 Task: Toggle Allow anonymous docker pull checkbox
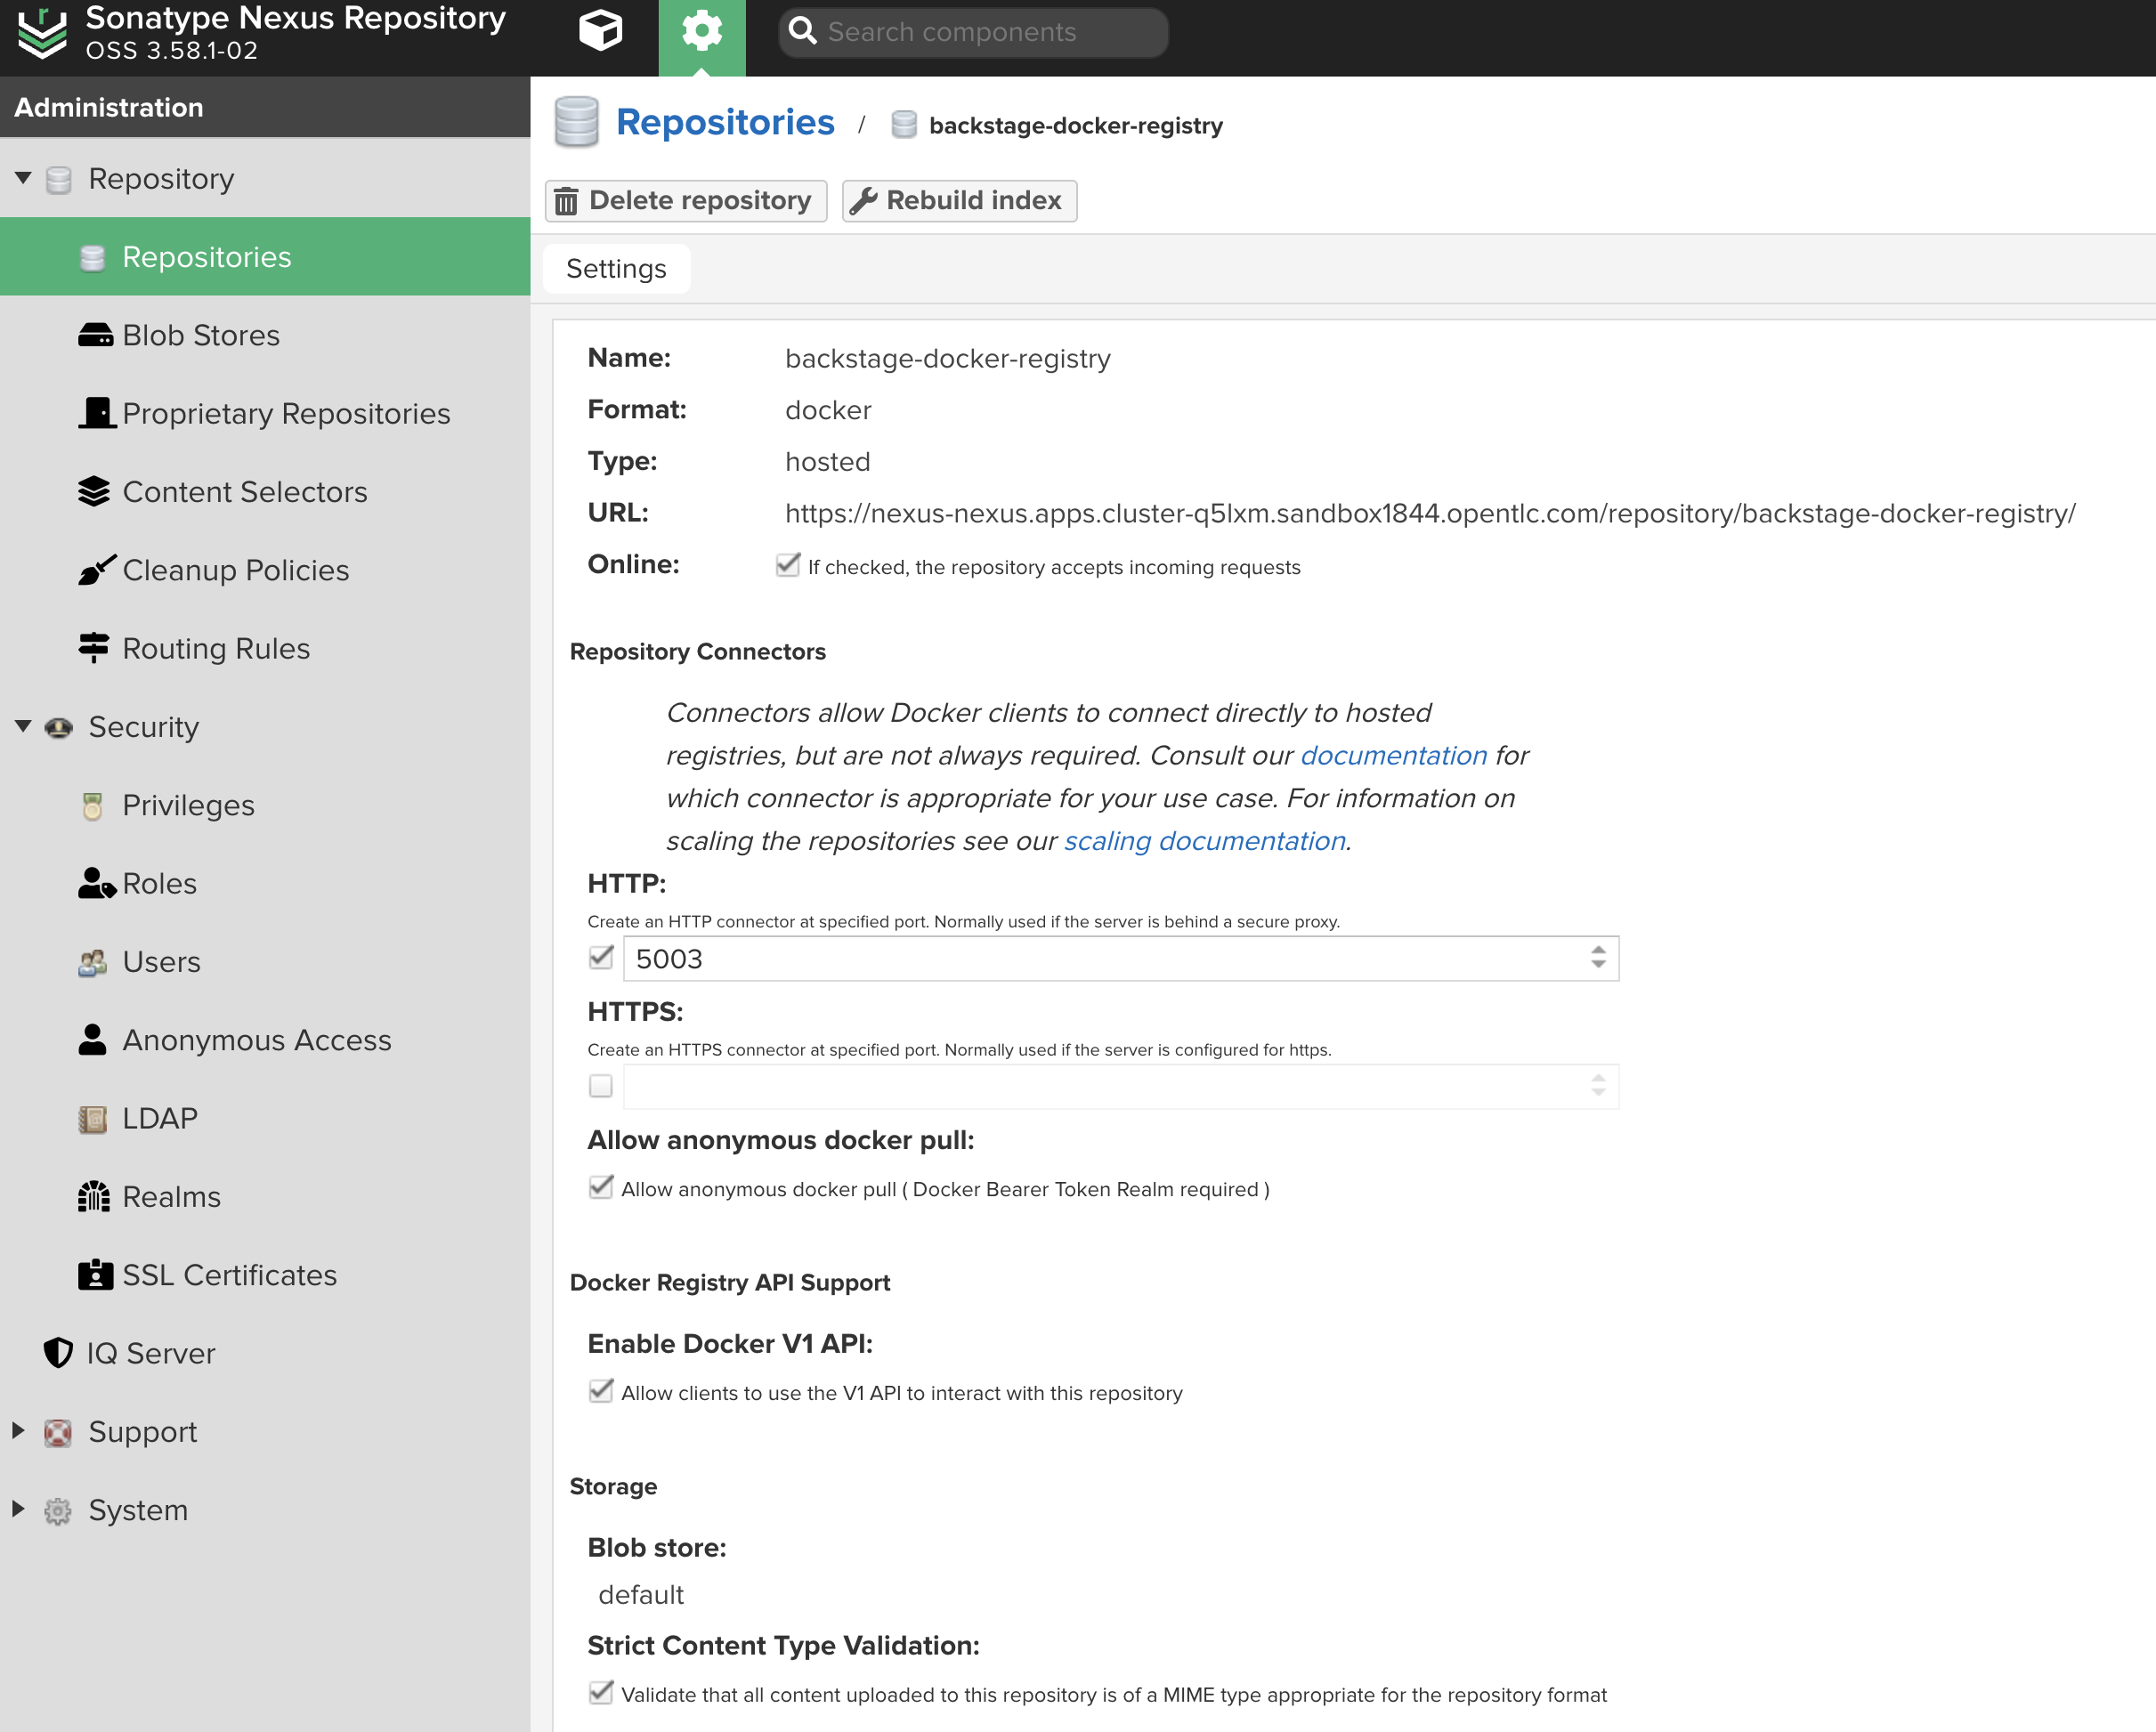point(601,1187)
